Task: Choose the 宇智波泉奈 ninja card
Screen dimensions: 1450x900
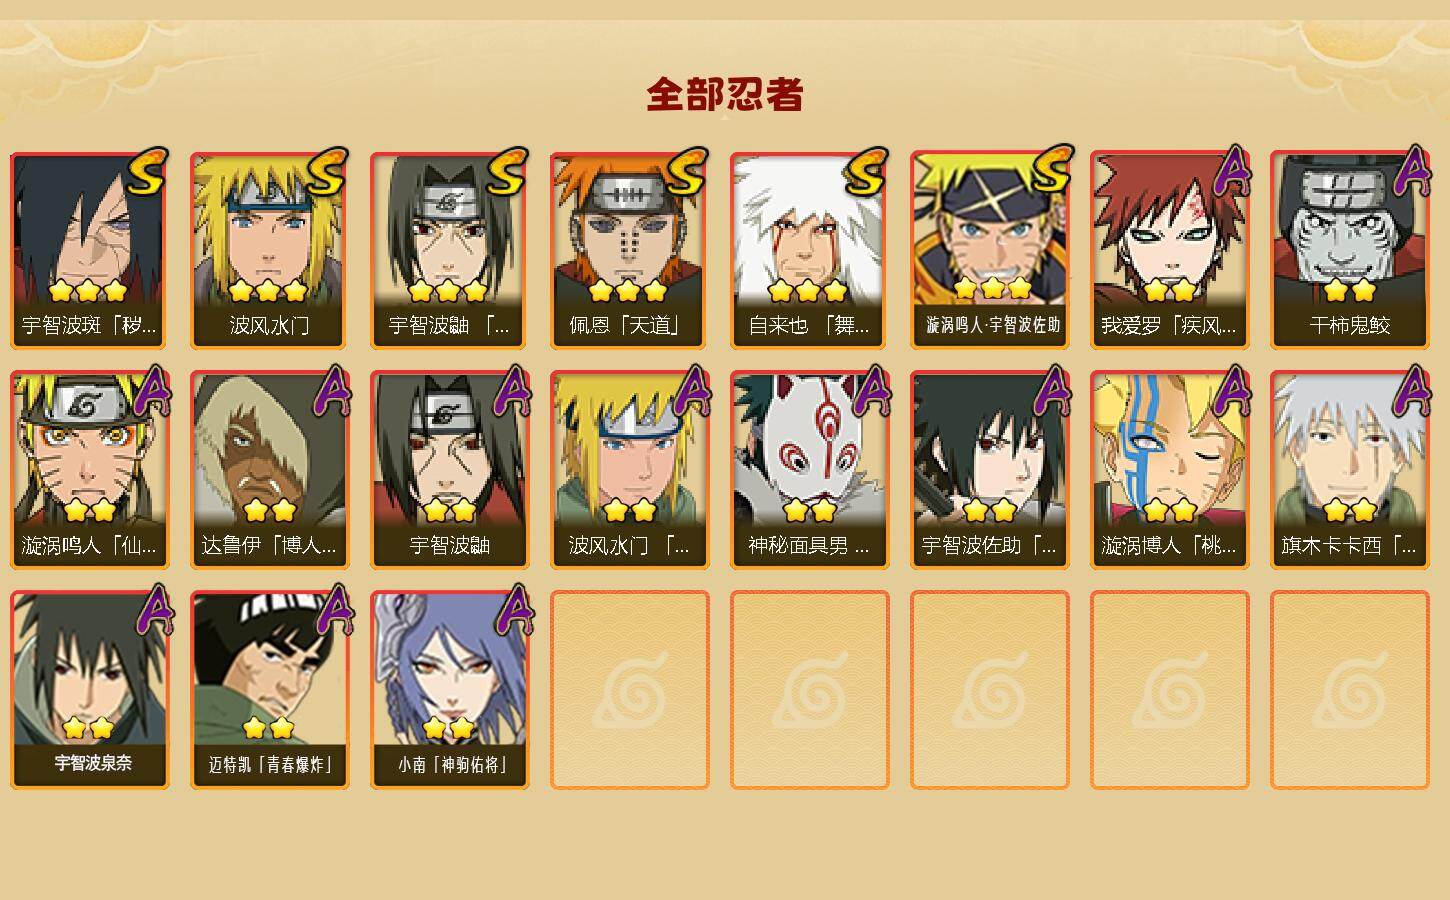Action: pos(90,690)
